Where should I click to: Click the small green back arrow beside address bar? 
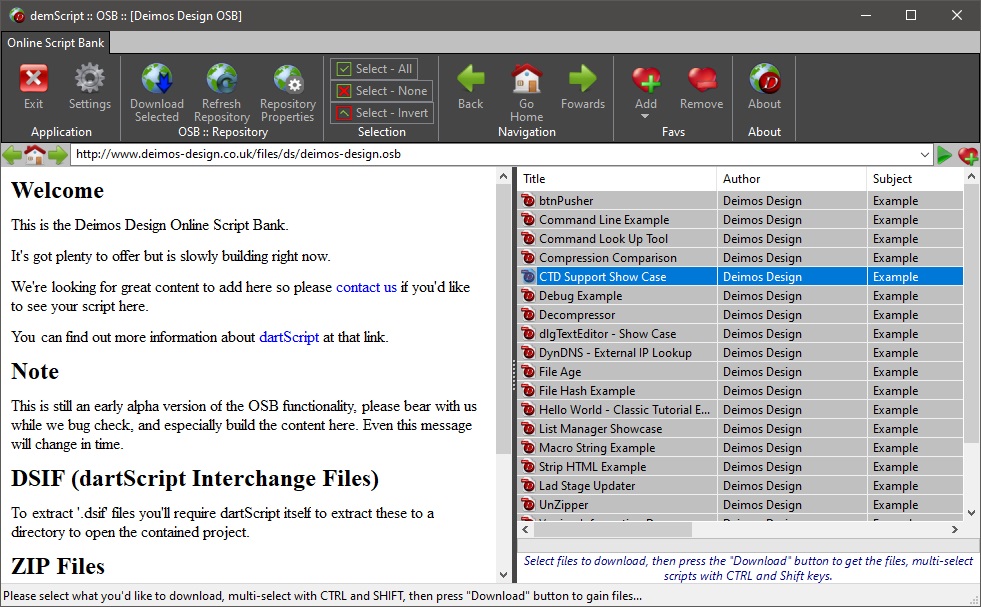click(12, 155)
